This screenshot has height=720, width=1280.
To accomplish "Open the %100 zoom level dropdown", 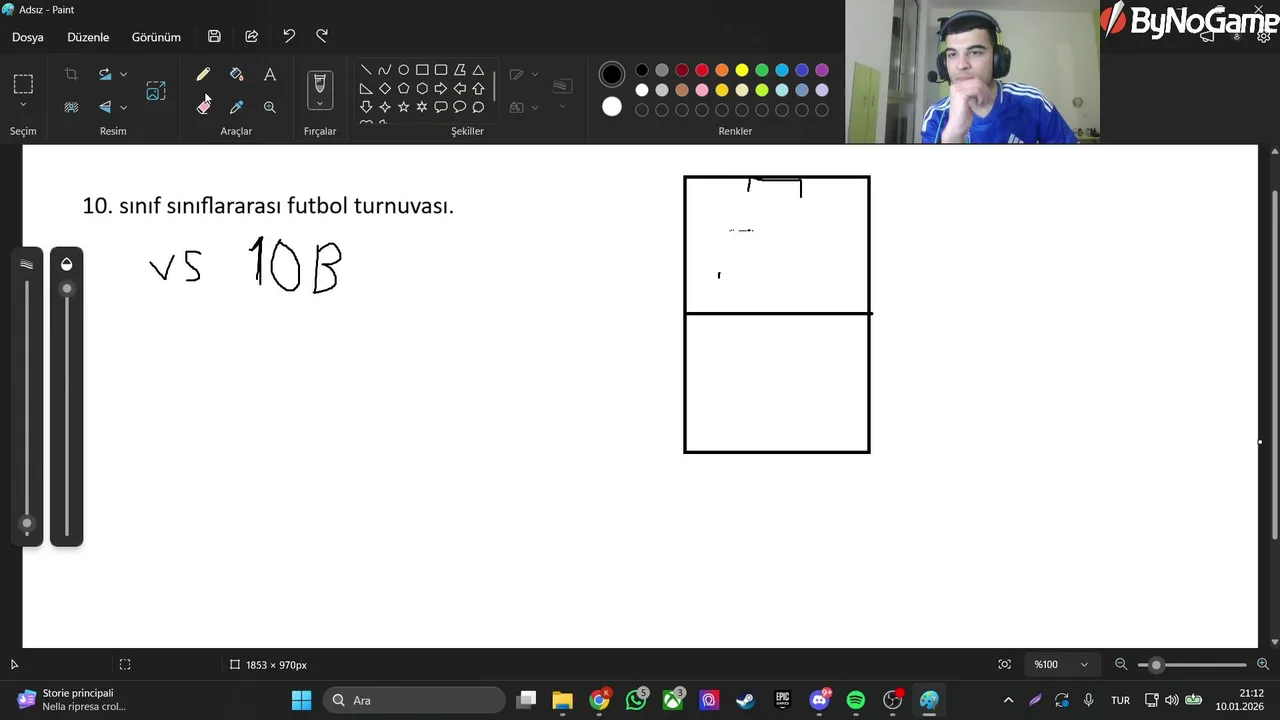I will tap(1061, 664).
